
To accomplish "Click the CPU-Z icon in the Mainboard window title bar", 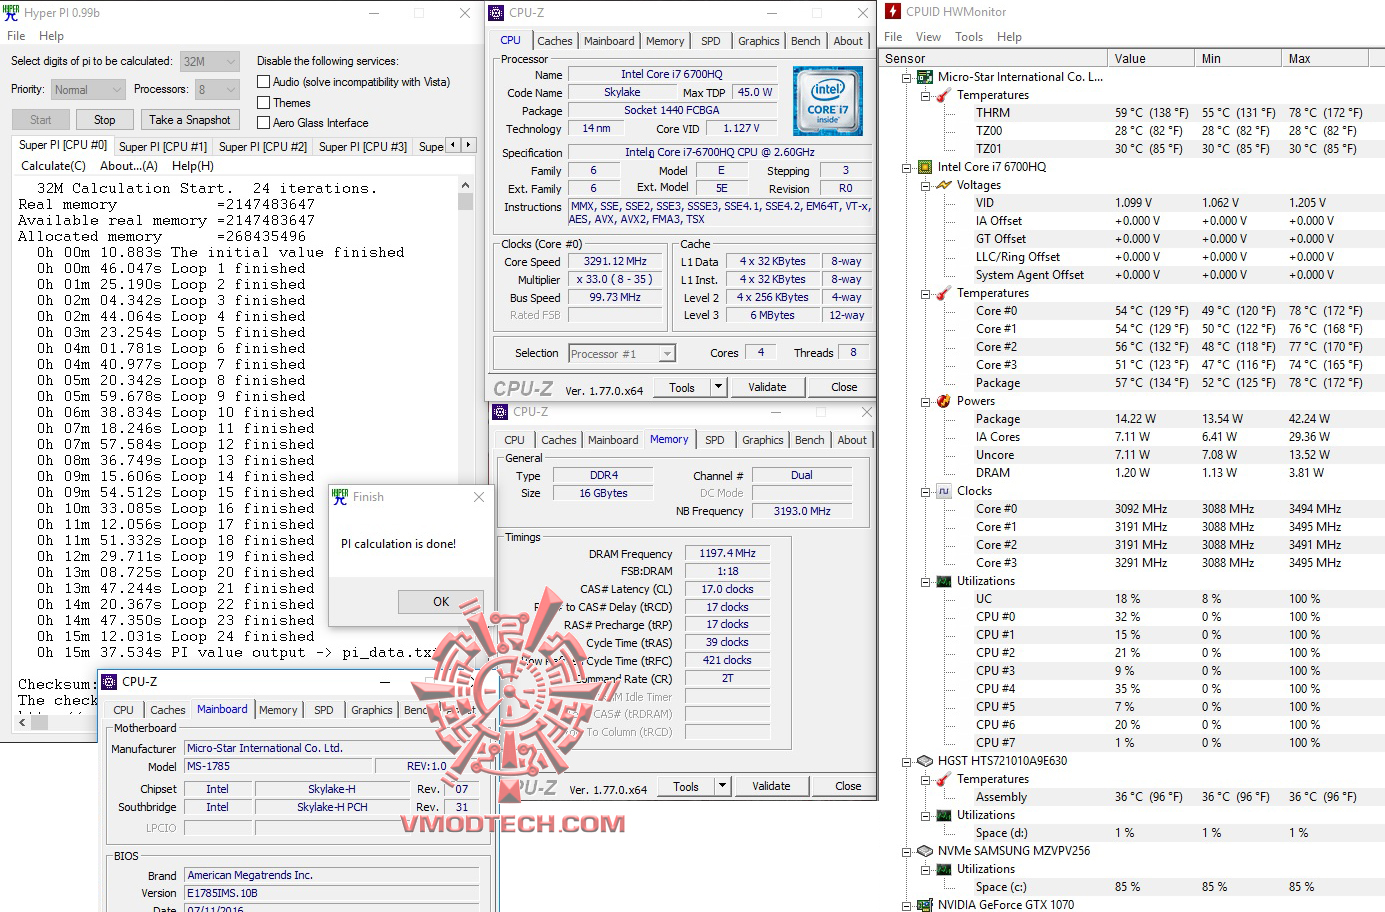I will pos(109,682).
